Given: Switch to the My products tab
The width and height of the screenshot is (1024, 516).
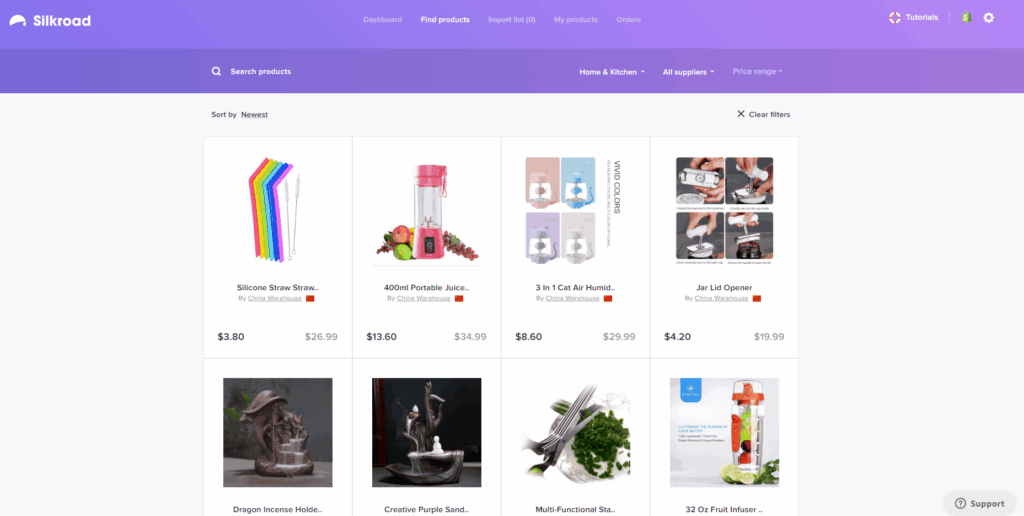Looking at the screenshot, I should 576,20.
